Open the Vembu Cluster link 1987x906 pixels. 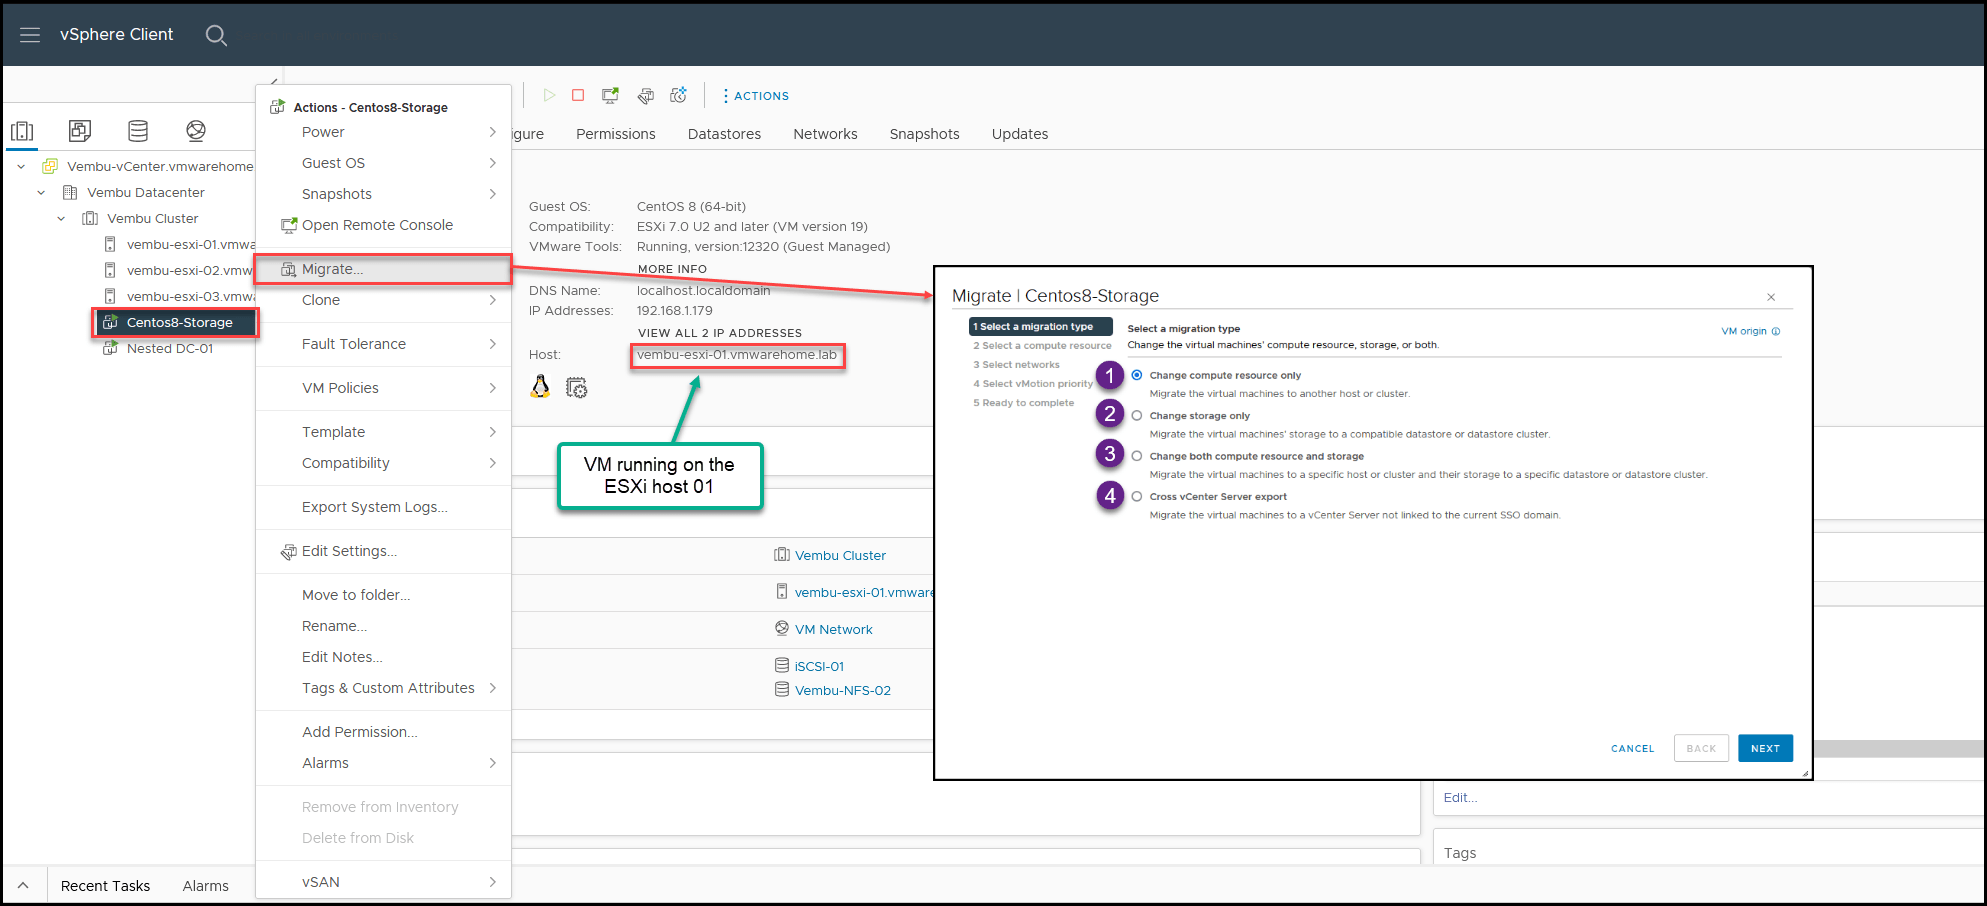pos(840,555)
